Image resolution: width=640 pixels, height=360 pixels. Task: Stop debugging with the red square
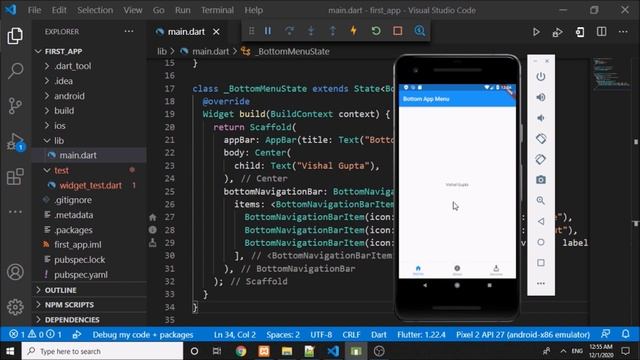point(398,31)
